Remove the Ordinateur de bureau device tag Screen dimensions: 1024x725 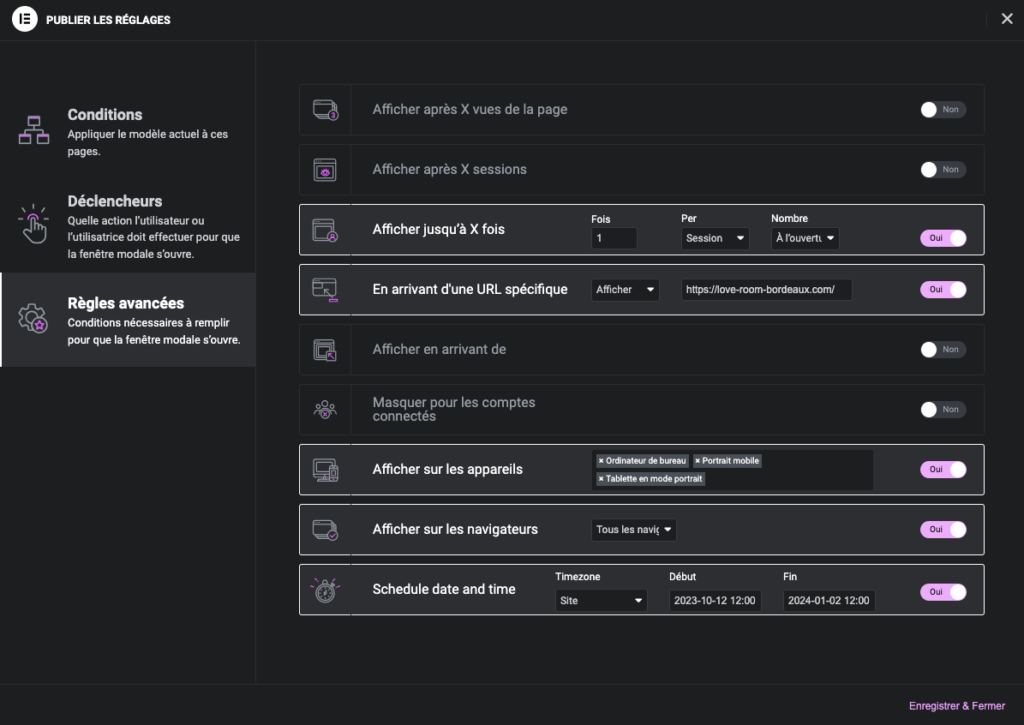tap(601, 461)
